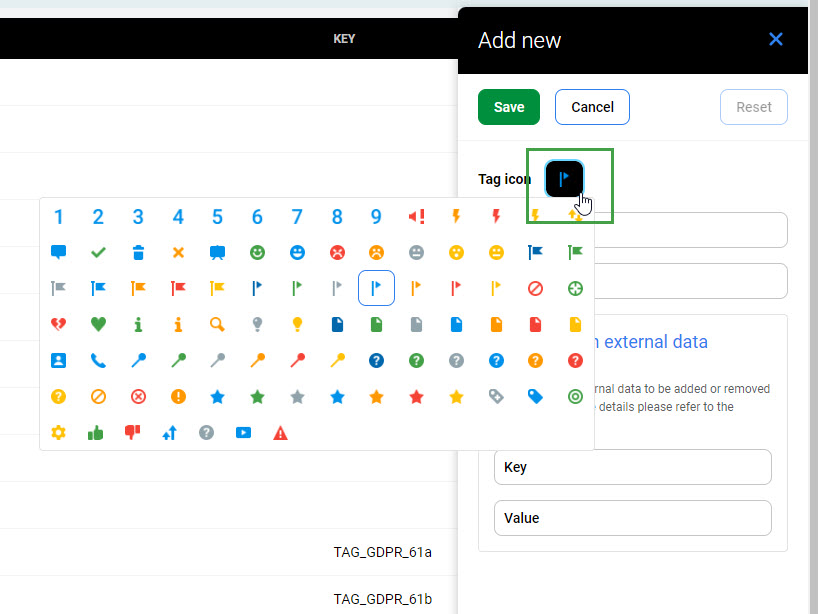This screenshot has width=818, height=614.
Task: Save the new tag
Action: pos(508,107)
